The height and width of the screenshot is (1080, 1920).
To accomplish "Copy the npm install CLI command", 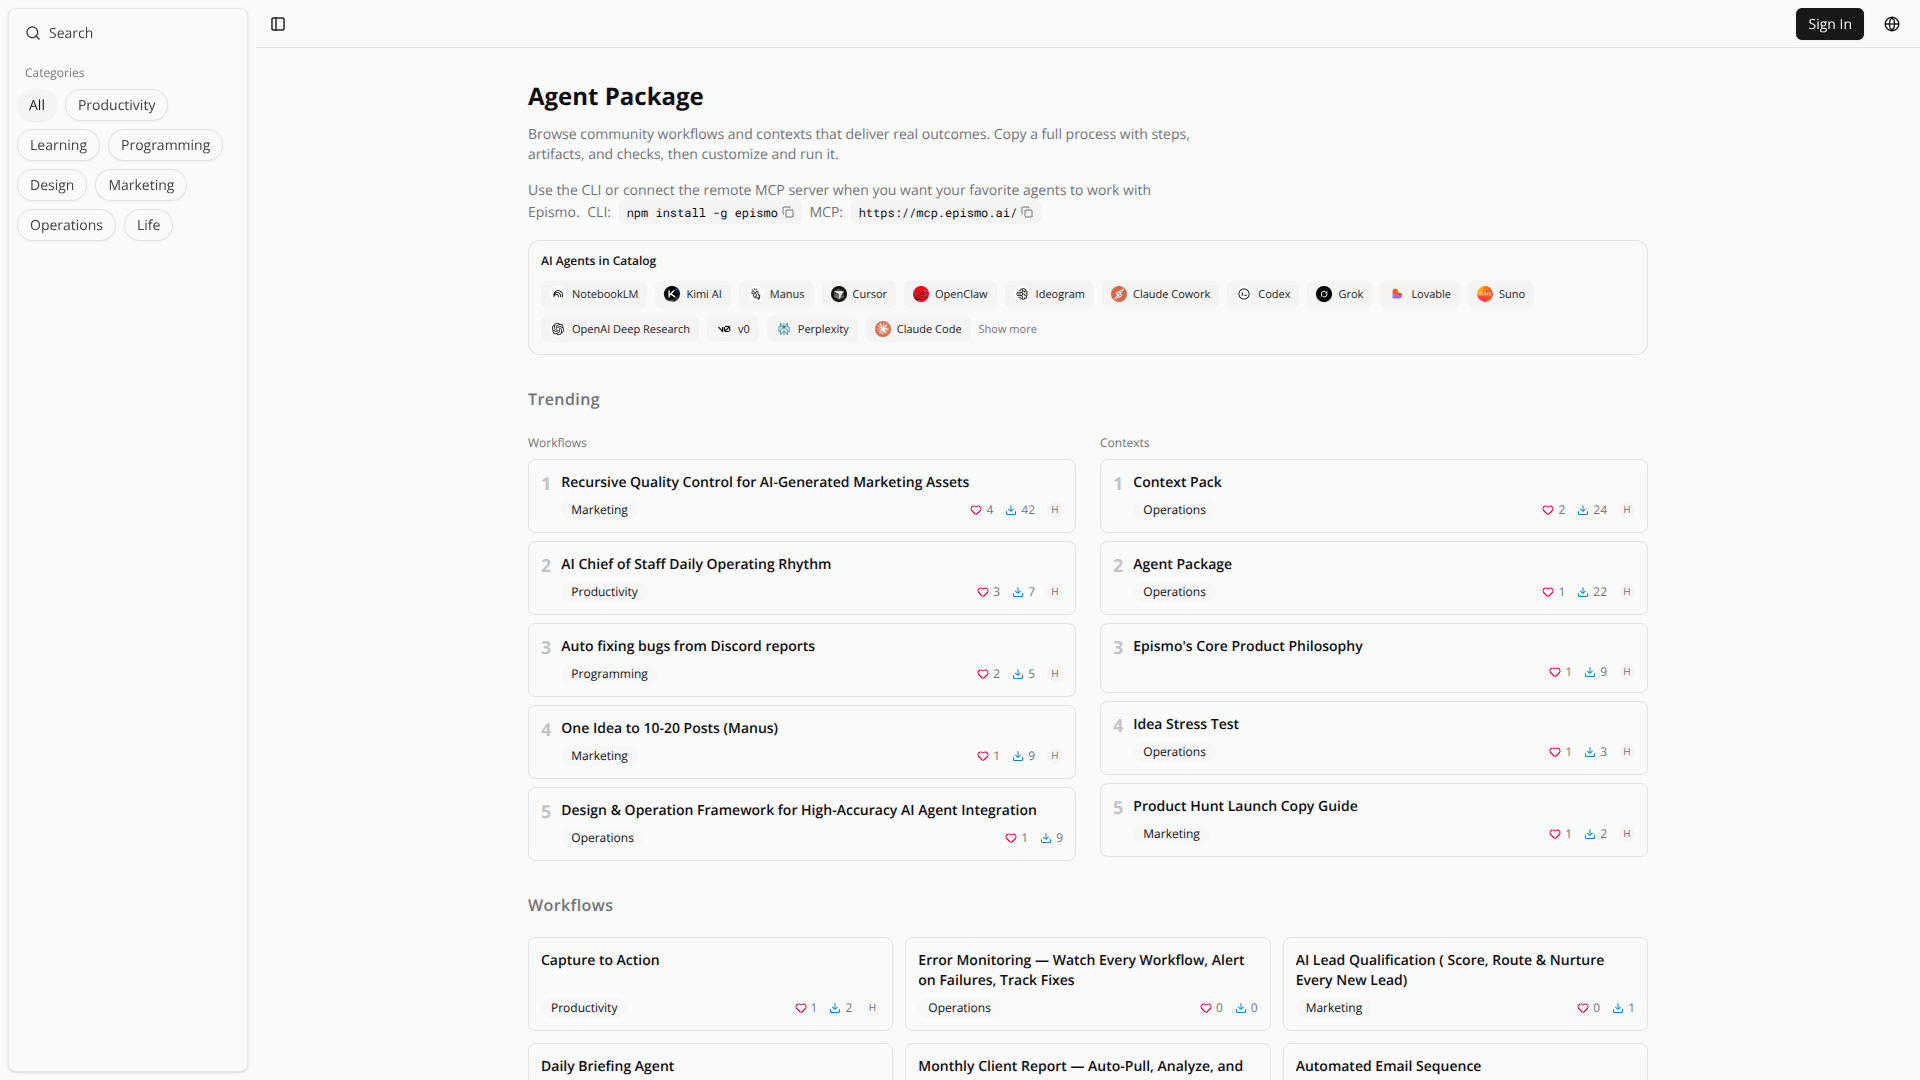I will coord(788,212).
